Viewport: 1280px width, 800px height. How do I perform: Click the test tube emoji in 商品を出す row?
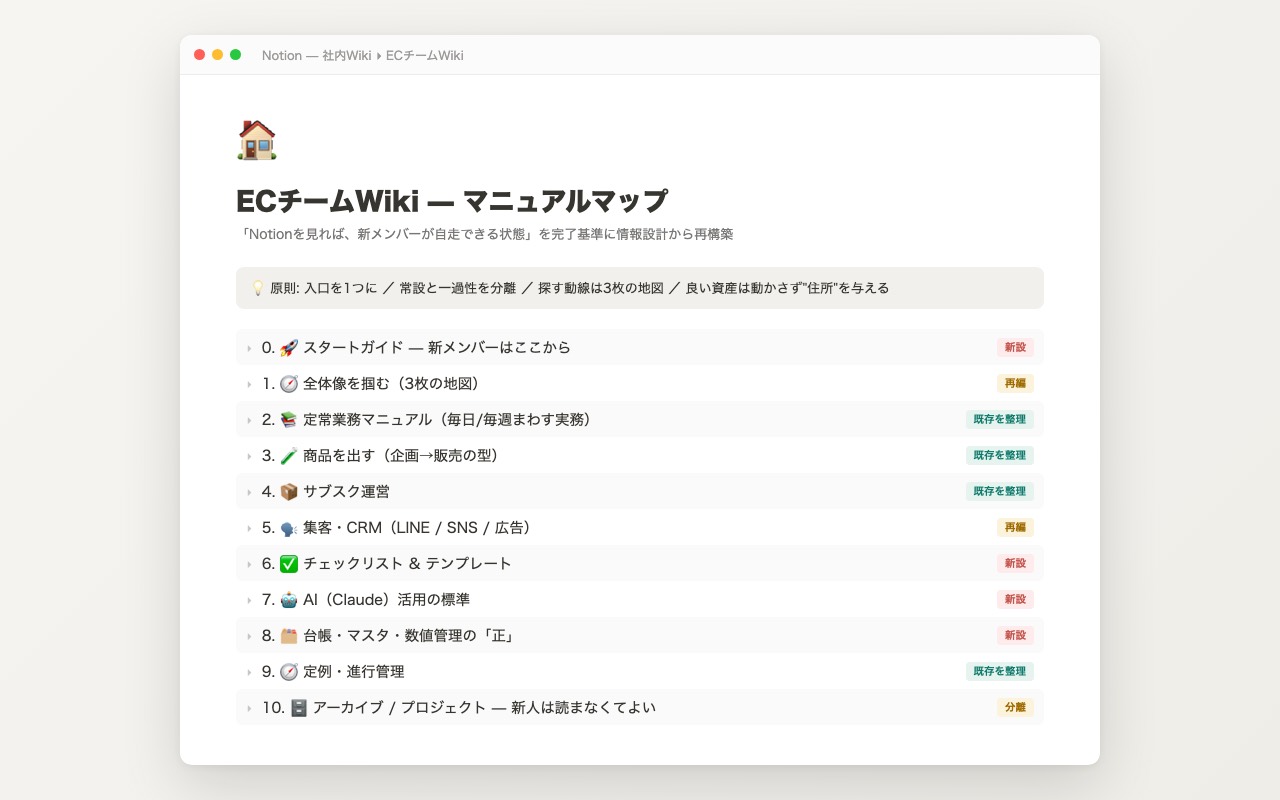[x=289, y=456]
